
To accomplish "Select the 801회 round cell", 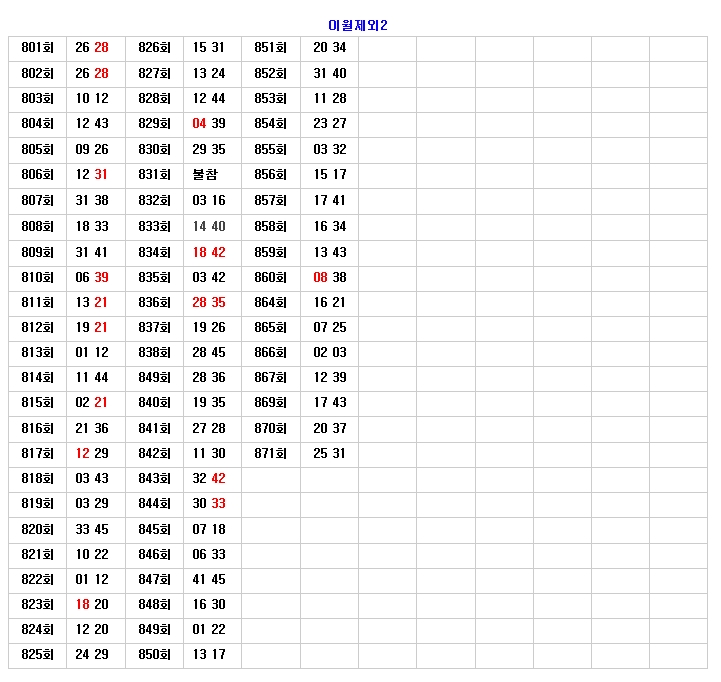I will (x=37, y=48).
